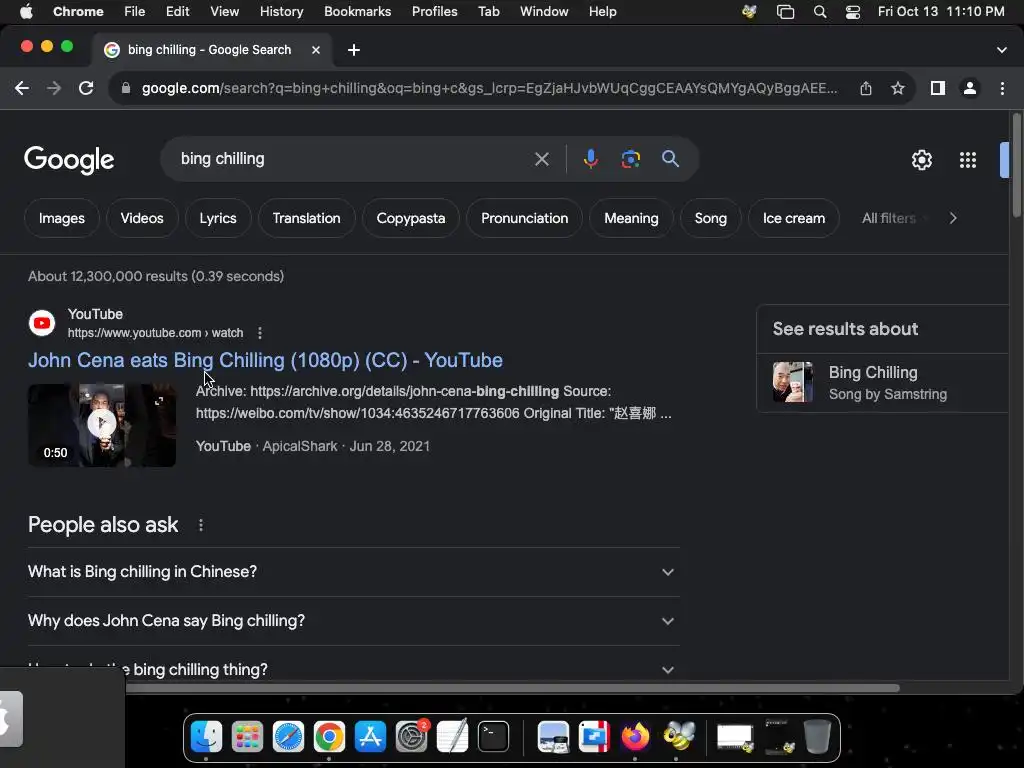Click the magnifier search button
Viewport: 1024px width, 768px height.
pos(670,159)
